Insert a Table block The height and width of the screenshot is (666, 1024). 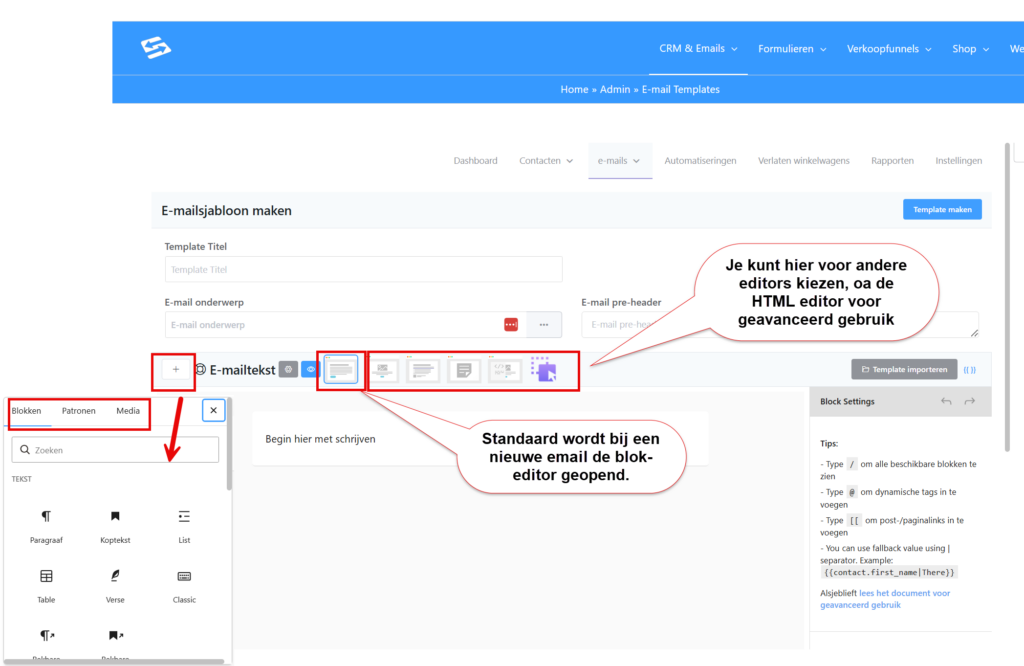pos(46,584)
